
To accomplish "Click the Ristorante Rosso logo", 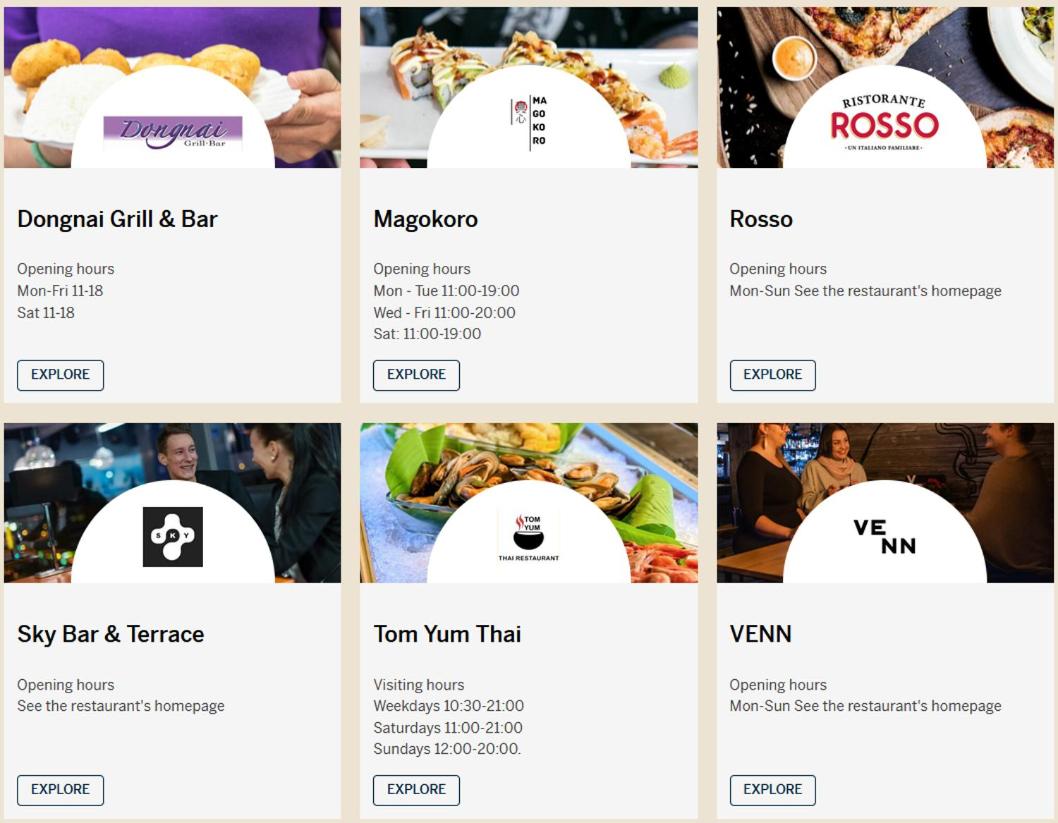I will (x=884, y=124).
